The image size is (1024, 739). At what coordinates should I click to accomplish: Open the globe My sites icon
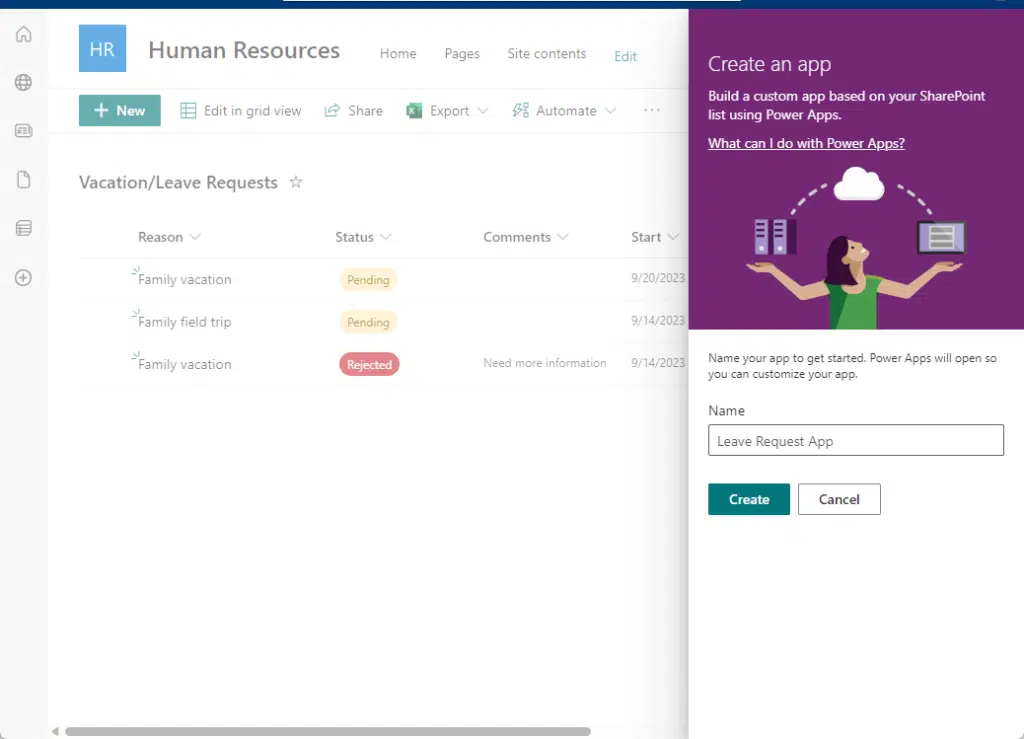(24, 82)
